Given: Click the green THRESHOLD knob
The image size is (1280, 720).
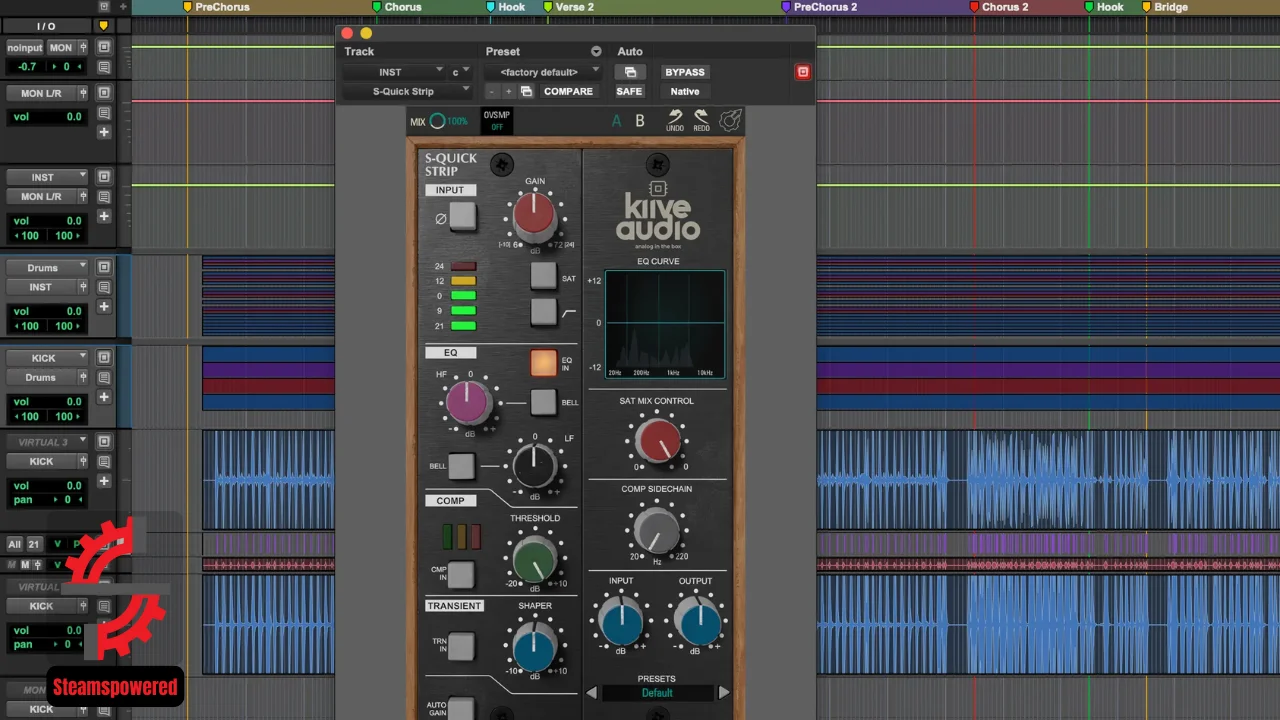Looking at the screenshot, I should point(534,559).
